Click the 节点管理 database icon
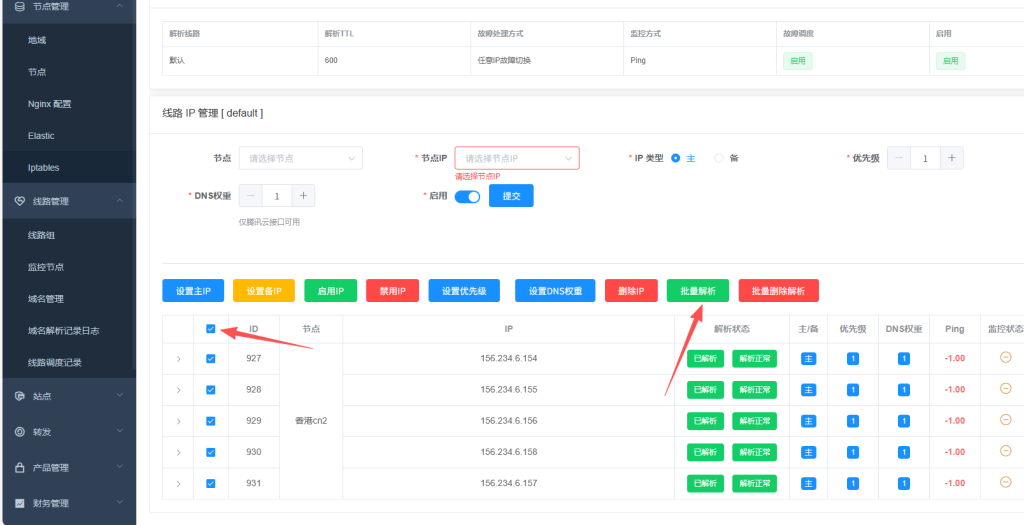Image resolution: width=1024 pixels, height=525 pixels. pyautogui.click(x=20, y=6)
